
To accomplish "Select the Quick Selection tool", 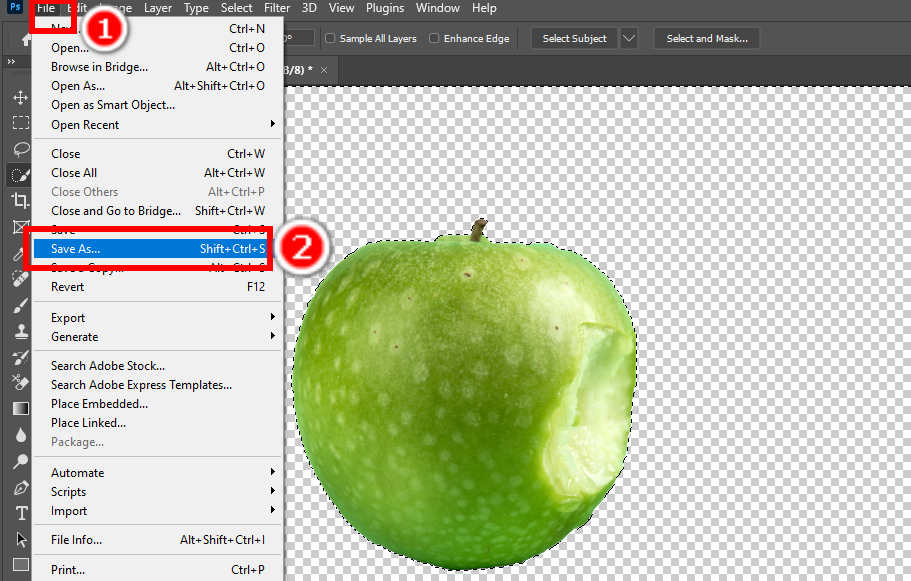I will tap(21, 174).
